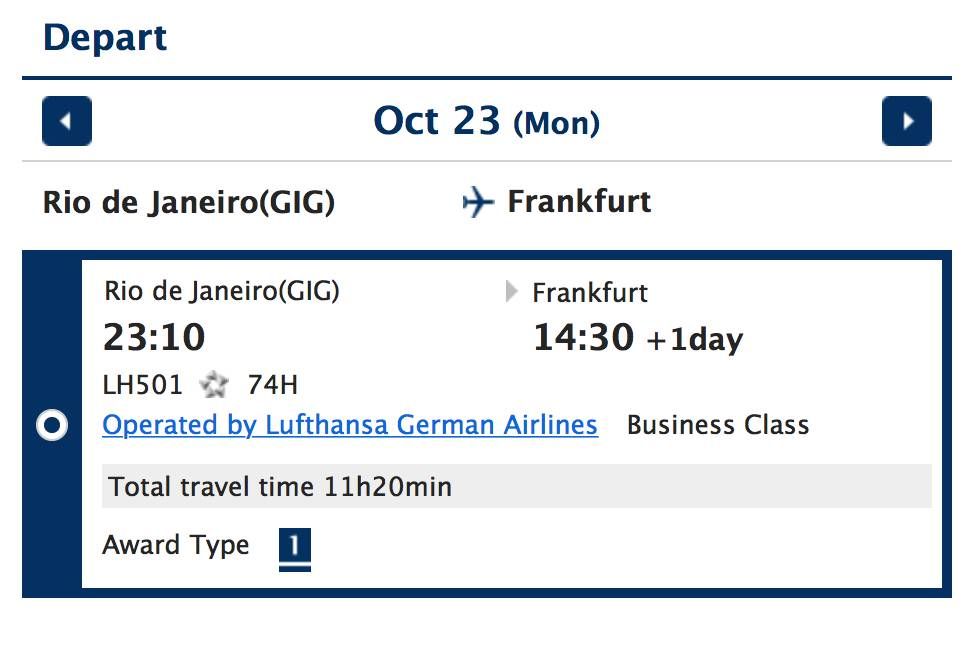Click the 74H aircraft type code
972x650 pixels.
coord(273,385)
